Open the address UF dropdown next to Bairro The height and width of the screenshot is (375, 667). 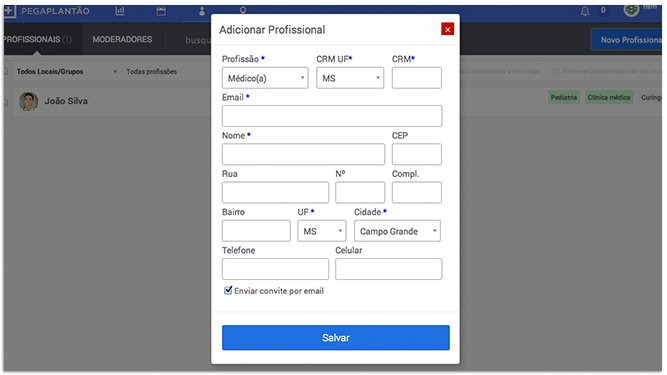coord(322,231)
